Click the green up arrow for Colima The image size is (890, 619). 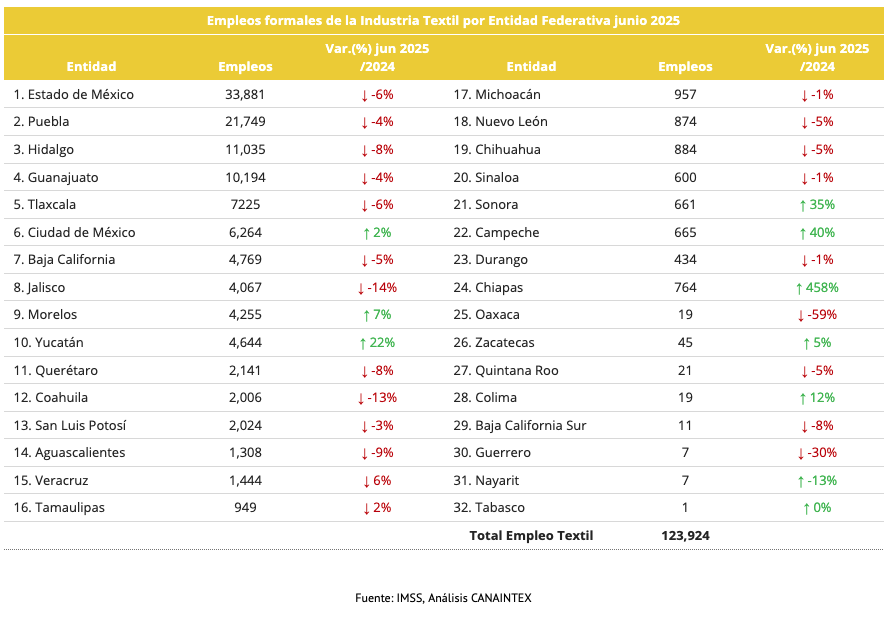[801, 398]
